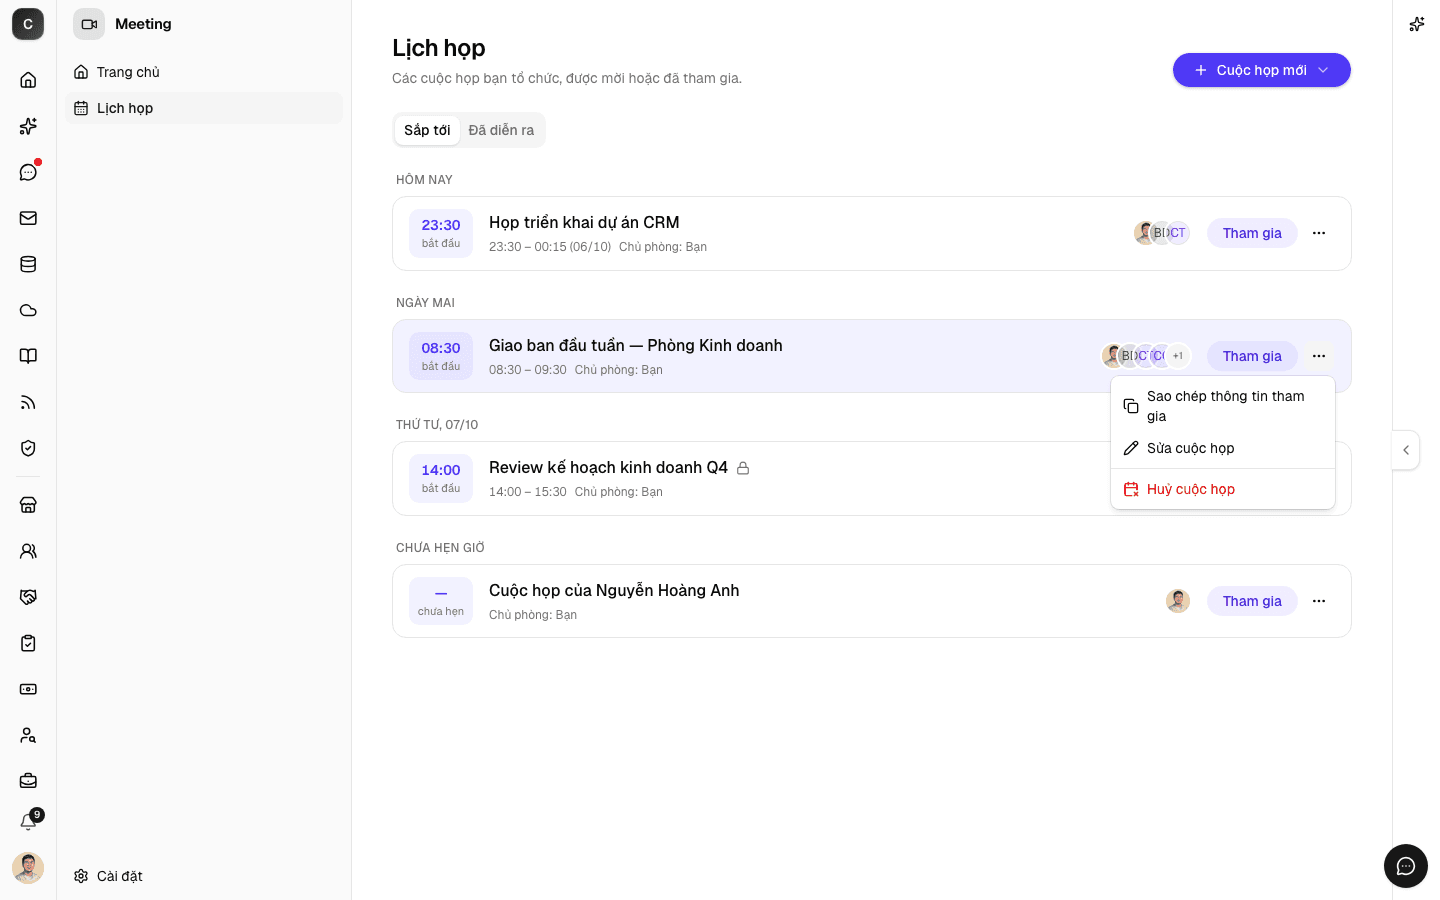The width and height of the screenshot is (1440, 900).
Task: Open the shield check icon
Action: 28,448
